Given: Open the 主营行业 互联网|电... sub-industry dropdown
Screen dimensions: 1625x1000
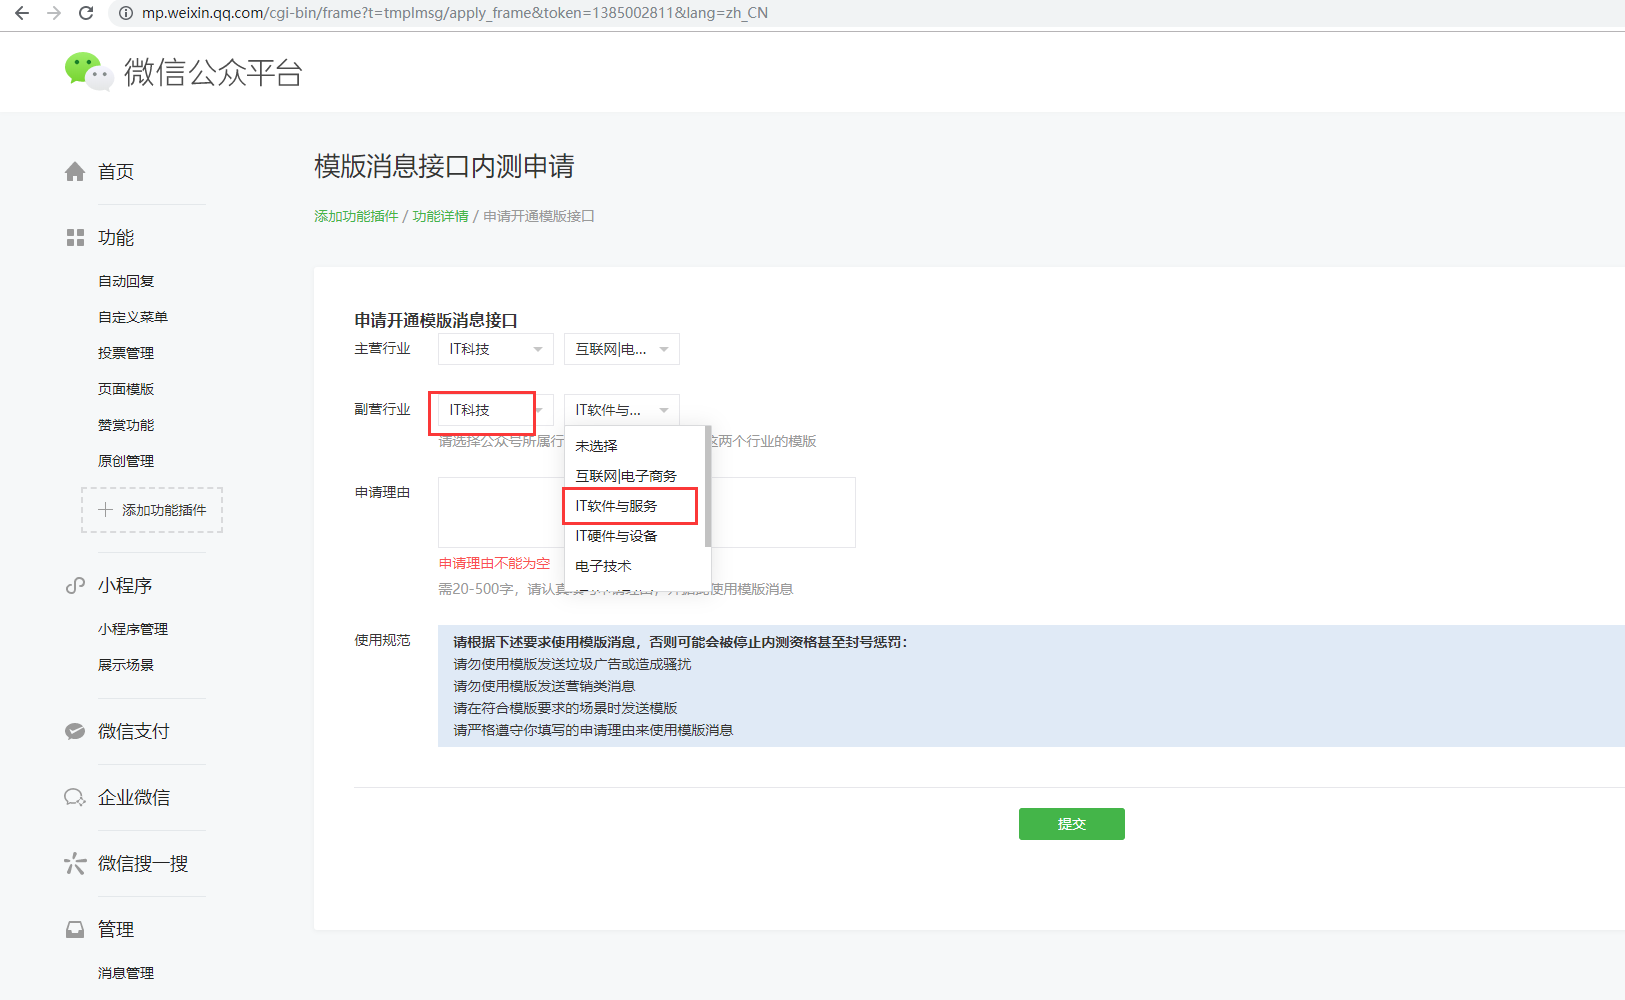Looking at the screenshot, I should tap(621, 349).
